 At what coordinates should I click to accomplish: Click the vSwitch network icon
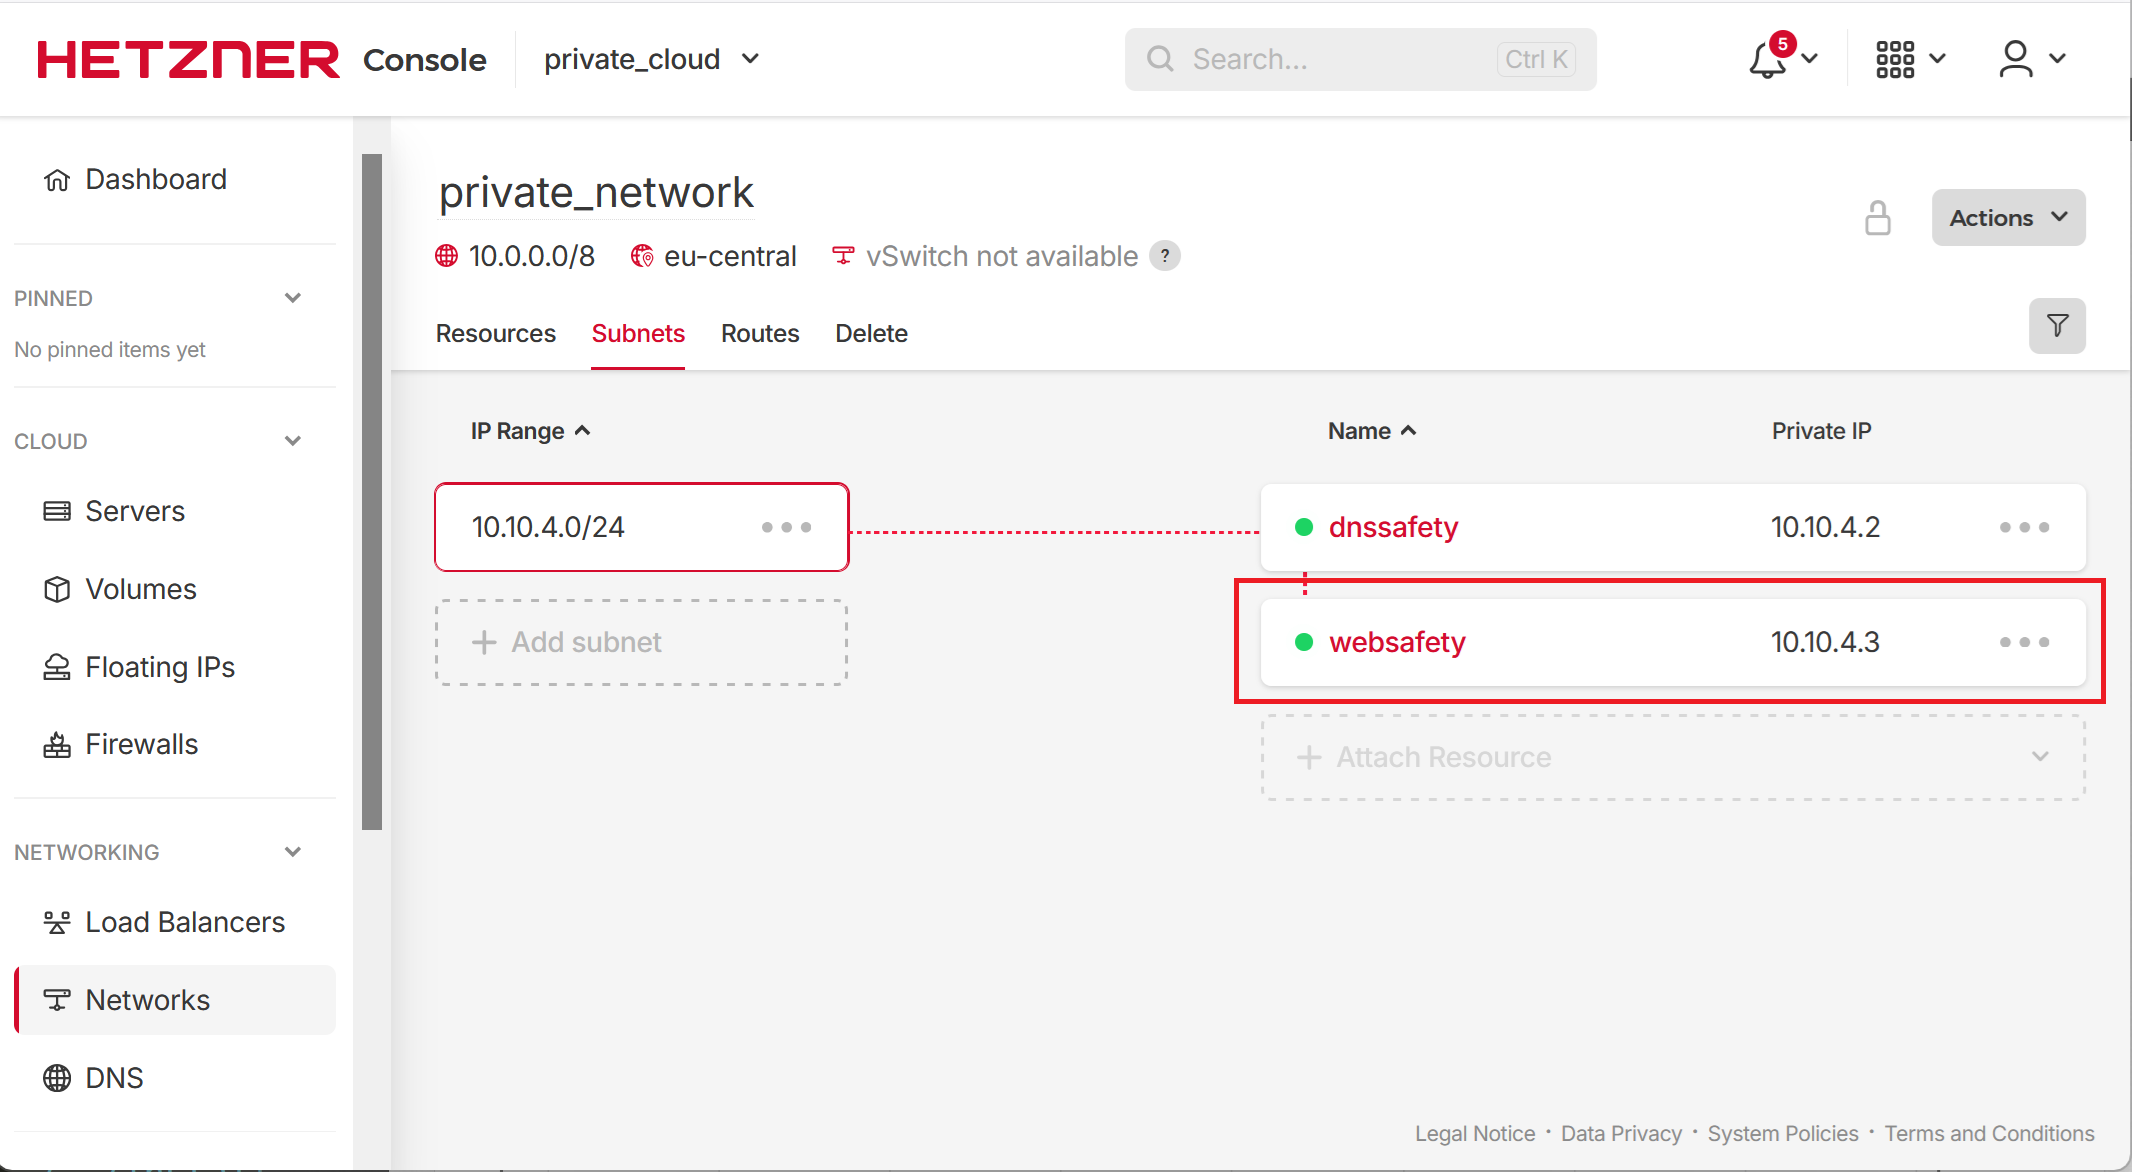(x=843, y=256)
